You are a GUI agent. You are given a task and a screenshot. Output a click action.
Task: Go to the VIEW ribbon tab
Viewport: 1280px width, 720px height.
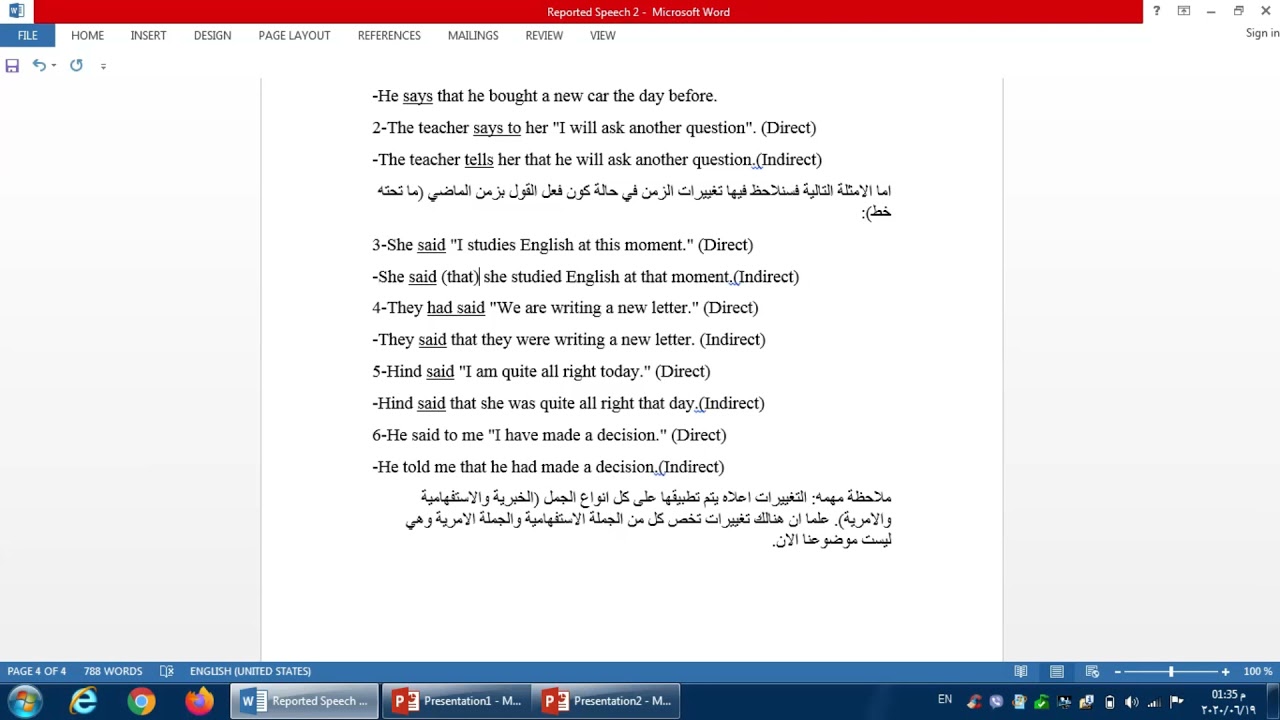[603, 35]
